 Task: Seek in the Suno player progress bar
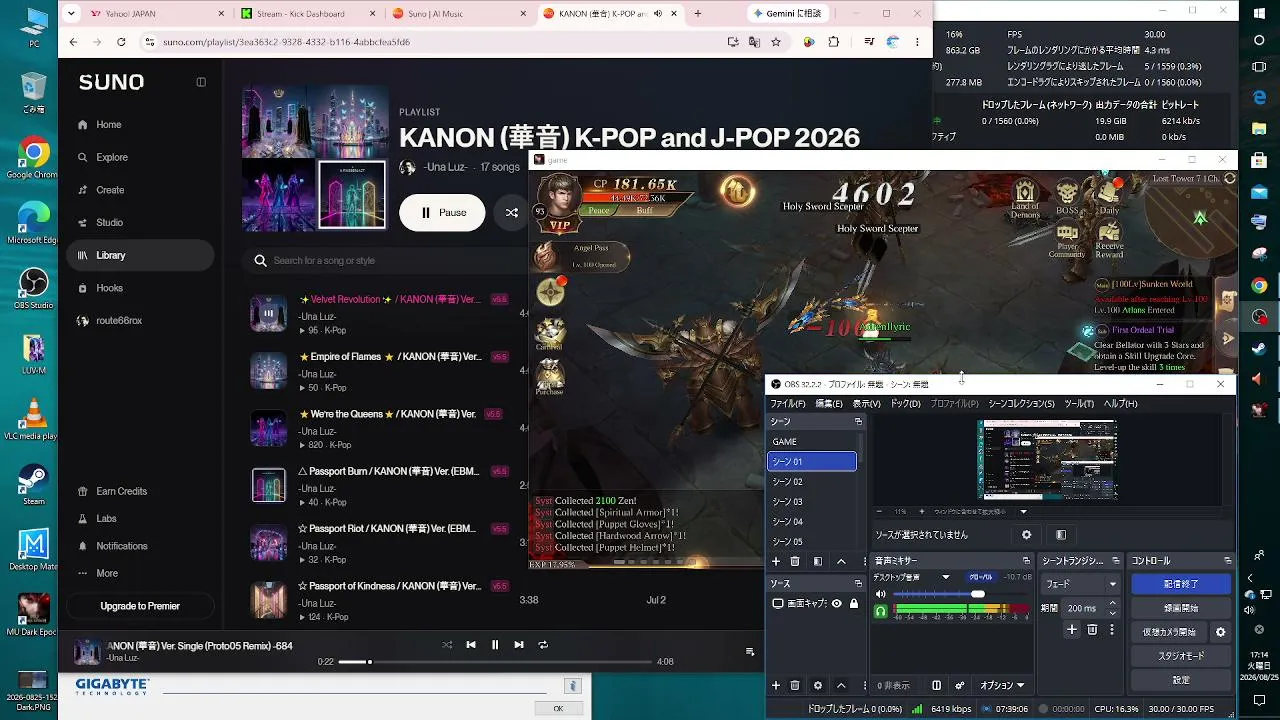tap(495, 662)
